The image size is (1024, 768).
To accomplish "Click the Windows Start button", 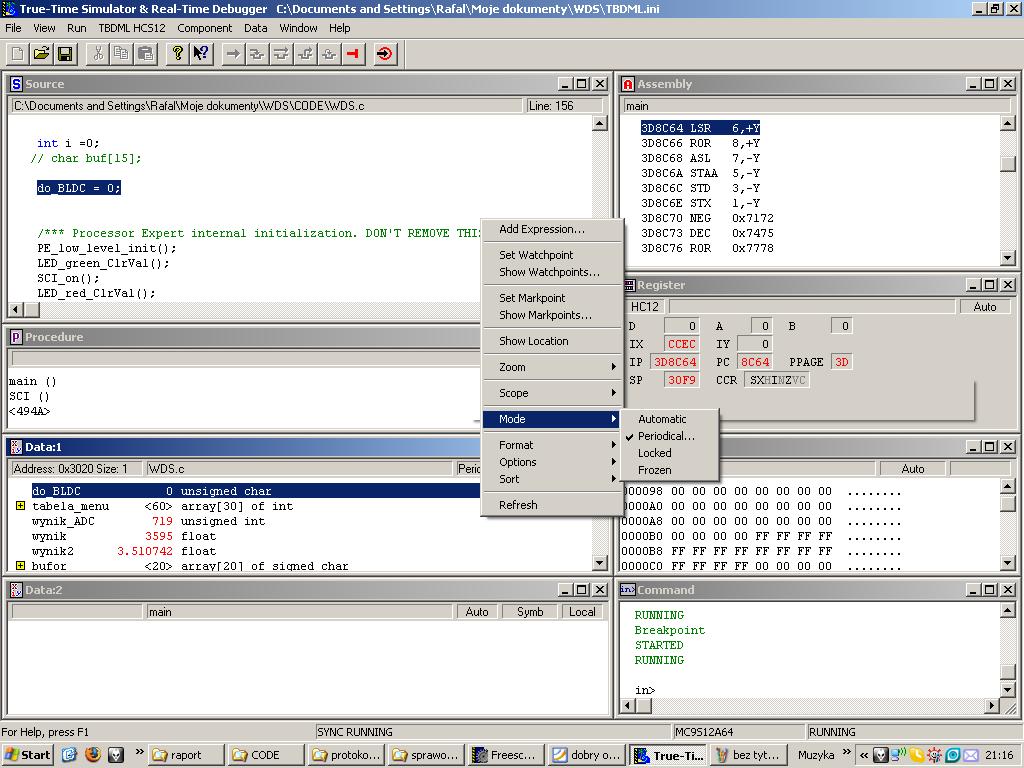I will point(27,754).
